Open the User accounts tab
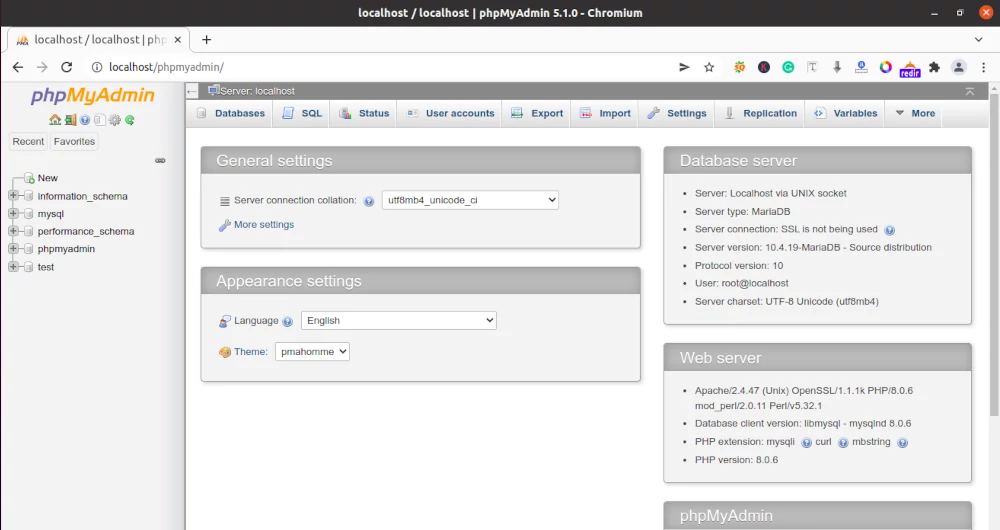1000x530 pixels. pos(451,114)
